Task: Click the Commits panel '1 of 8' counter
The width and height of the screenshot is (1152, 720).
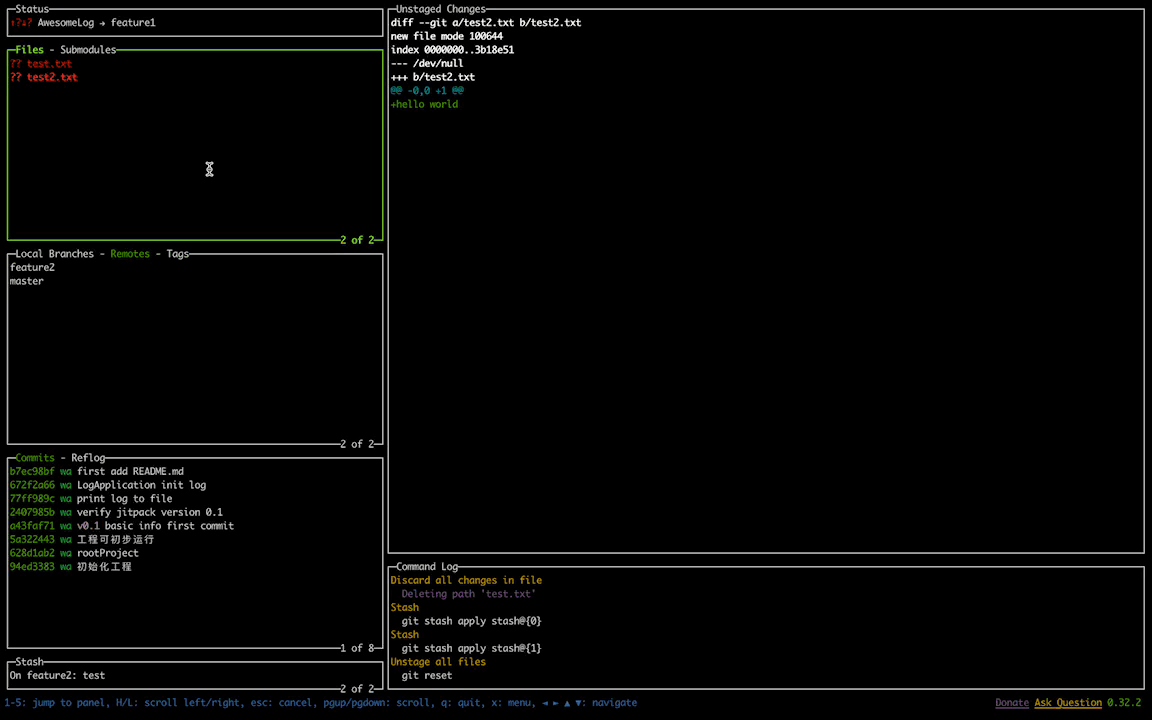Action: (x=357, y=648)
